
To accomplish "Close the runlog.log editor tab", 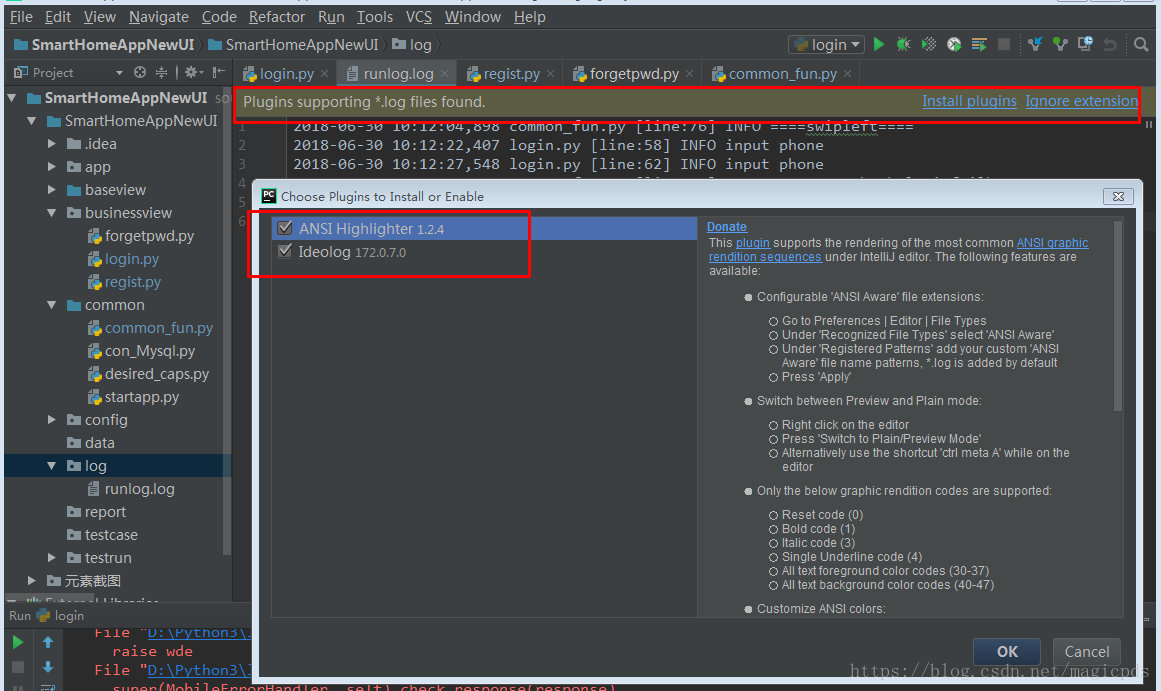I will [444, 74].
